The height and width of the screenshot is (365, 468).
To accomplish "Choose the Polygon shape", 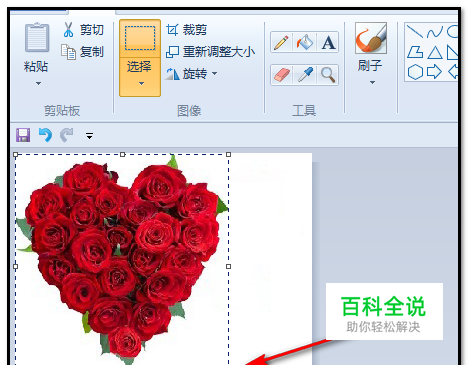I will [415, 52].
